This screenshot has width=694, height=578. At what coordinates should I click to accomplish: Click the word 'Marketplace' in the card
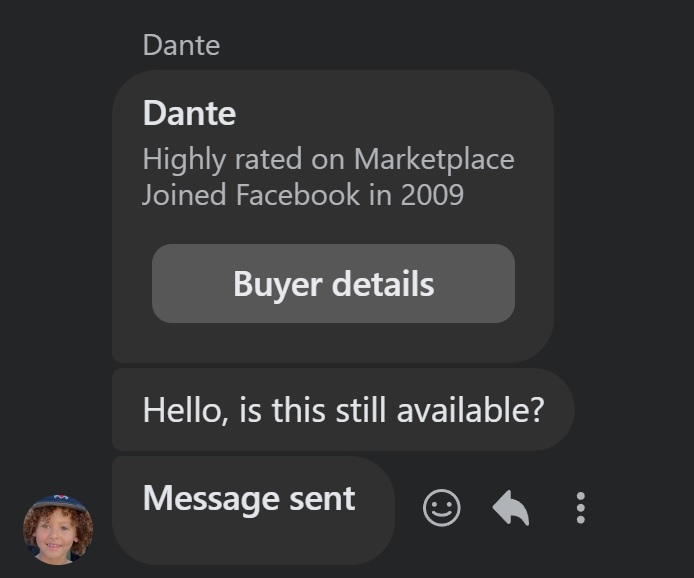[x=434, y=158]
